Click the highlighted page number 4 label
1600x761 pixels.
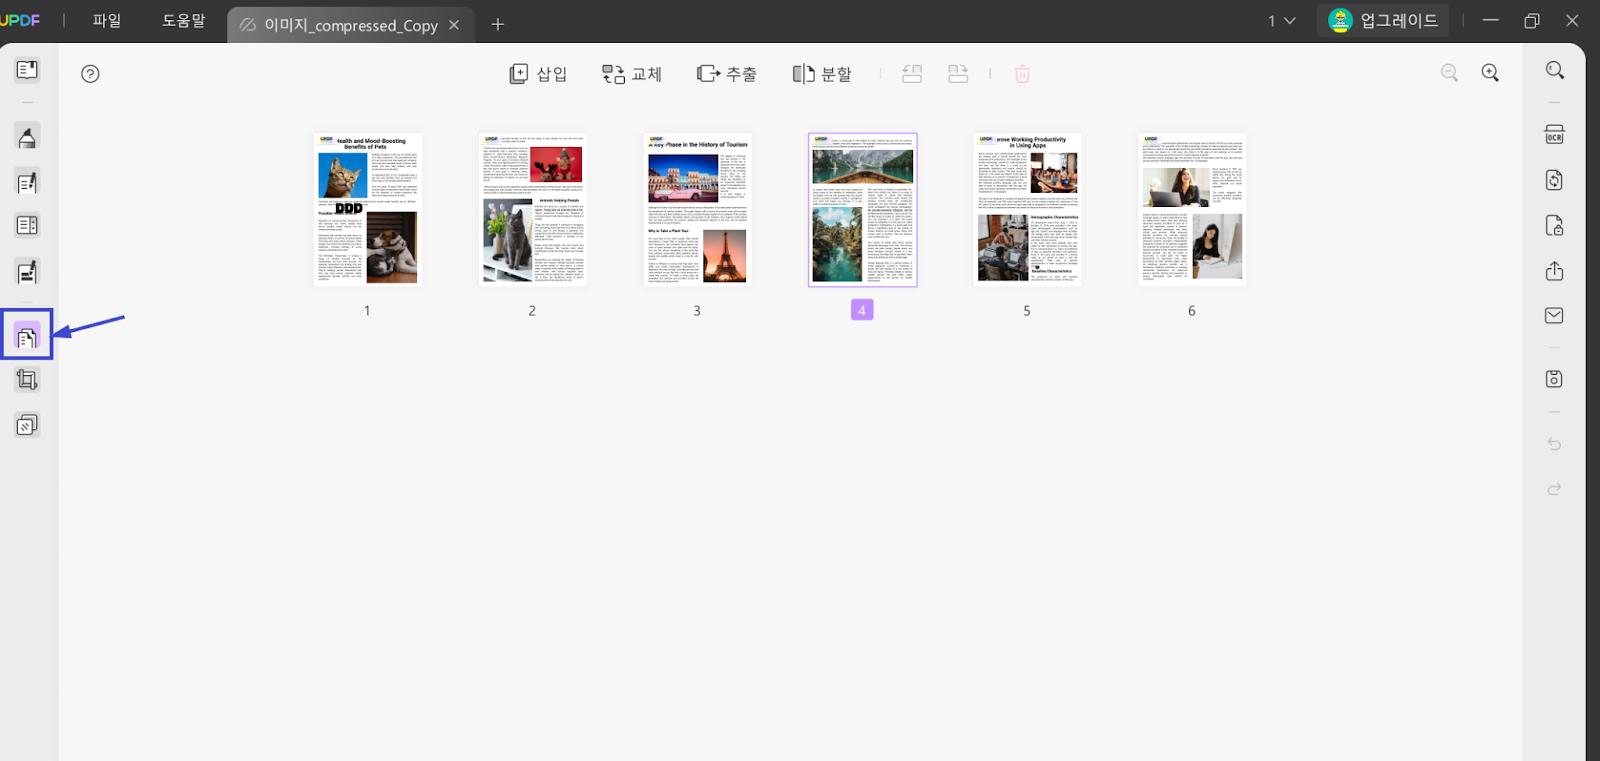click(x=862, y=310)
